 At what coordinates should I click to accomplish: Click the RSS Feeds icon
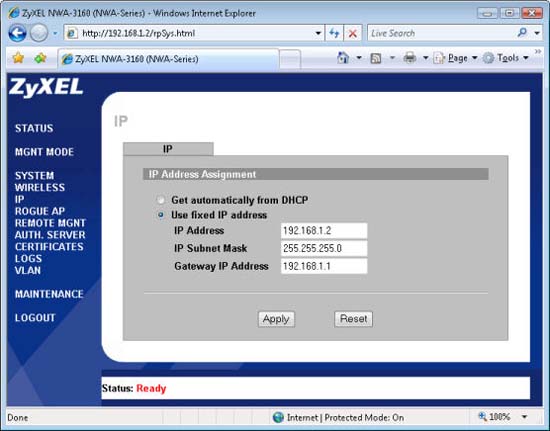click(x=376, y=58)
